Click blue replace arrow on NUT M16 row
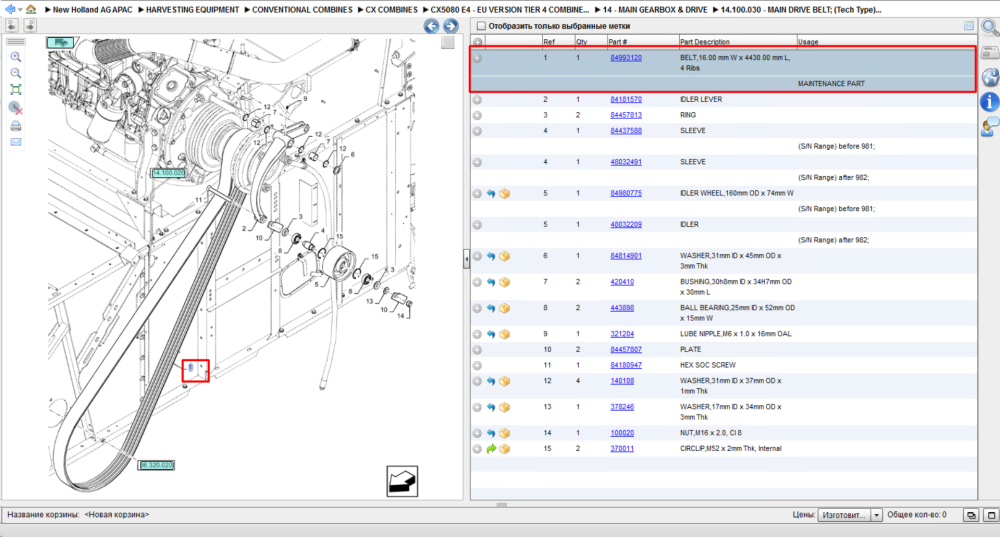 tap(491, 433)
